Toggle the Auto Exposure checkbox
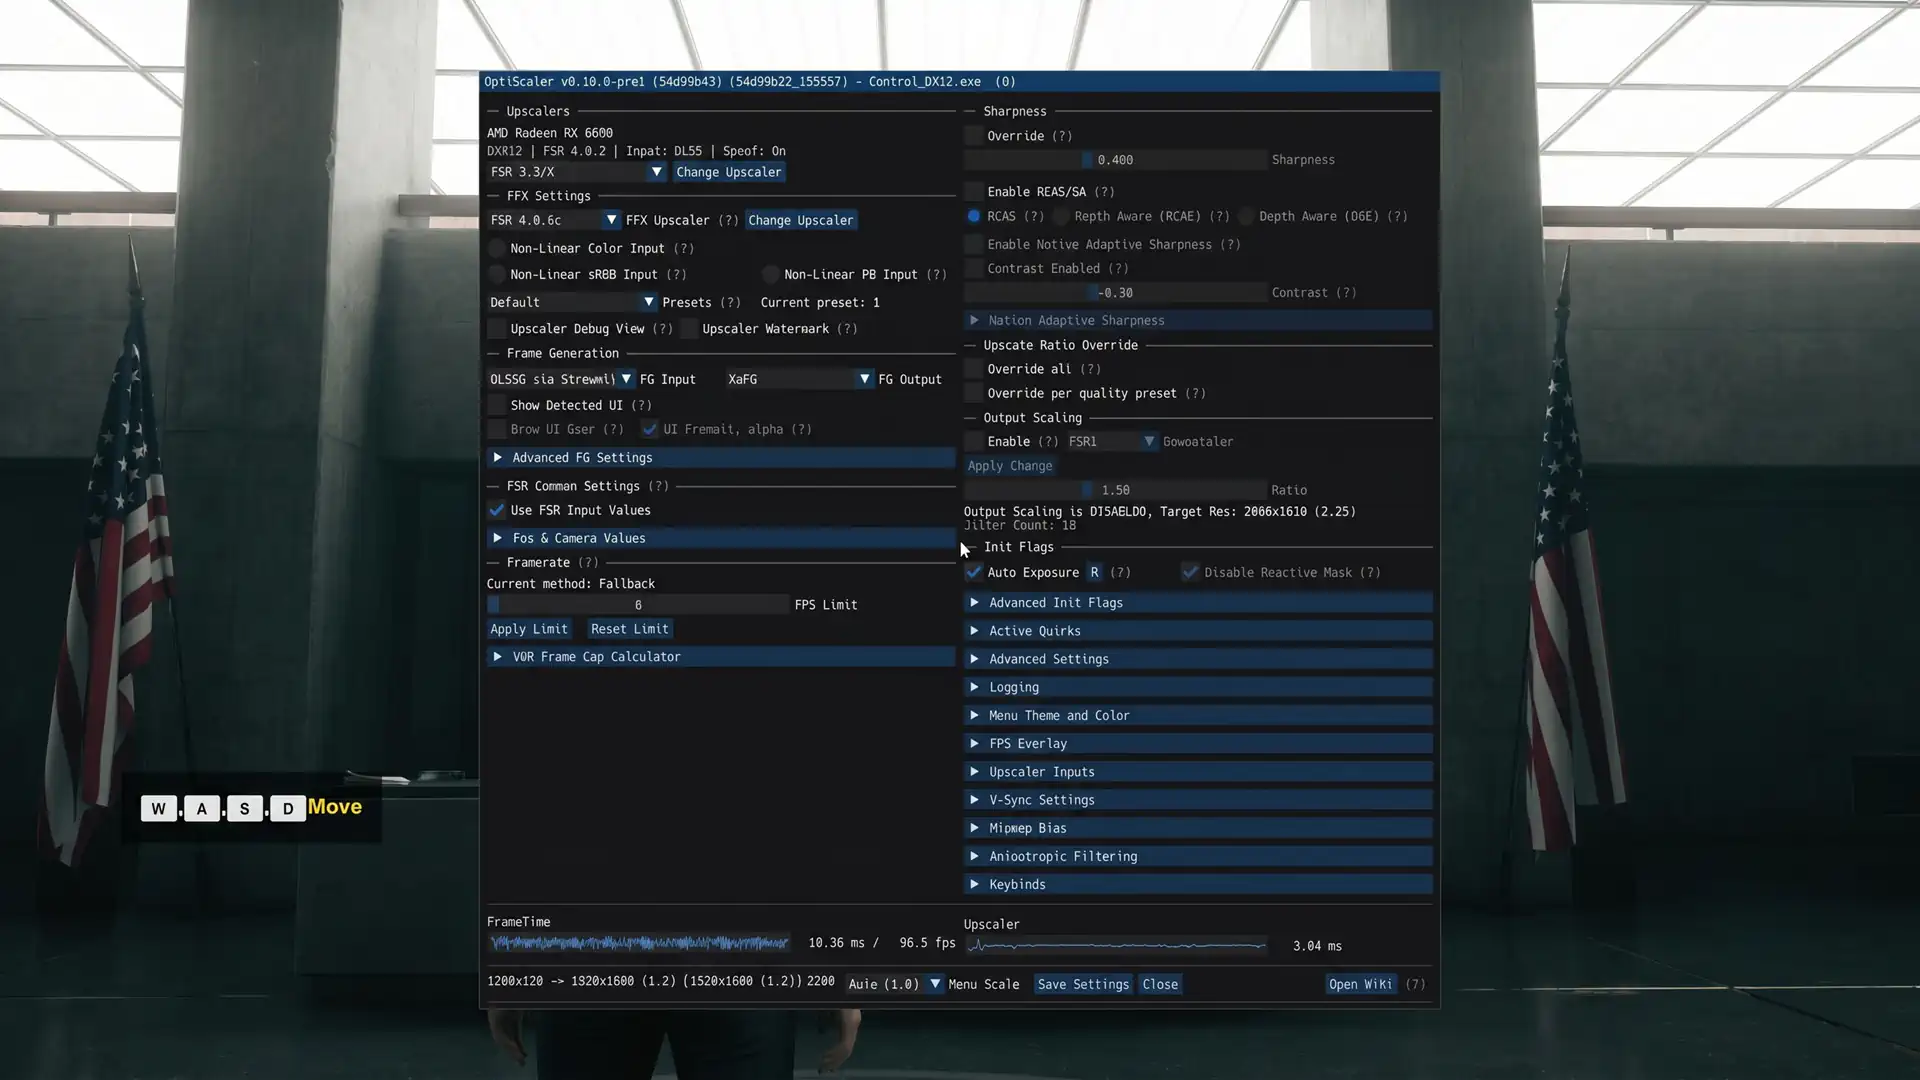 [974, 572]
